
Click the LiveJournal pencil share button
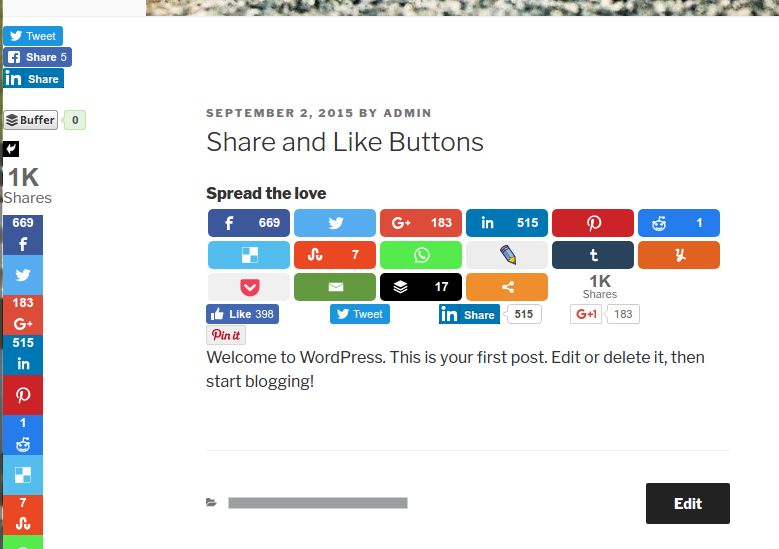point(507,255)
